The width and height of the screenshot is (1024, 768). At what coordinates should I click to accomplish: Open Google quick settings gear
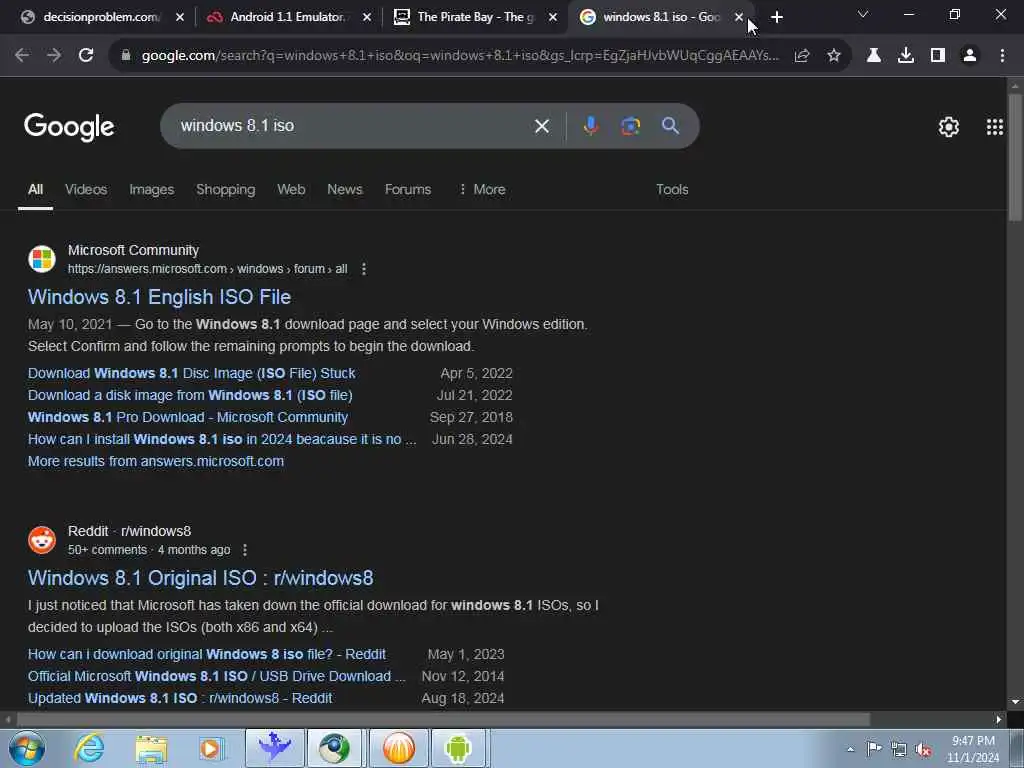[x=949, y=127]
